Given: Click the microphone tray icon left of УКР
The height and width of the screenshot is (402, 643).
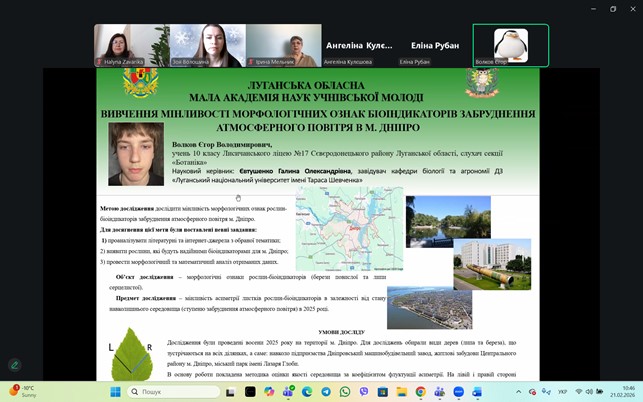Looking at the screenshot, I should pyautogui.click(x=546, y=392).
